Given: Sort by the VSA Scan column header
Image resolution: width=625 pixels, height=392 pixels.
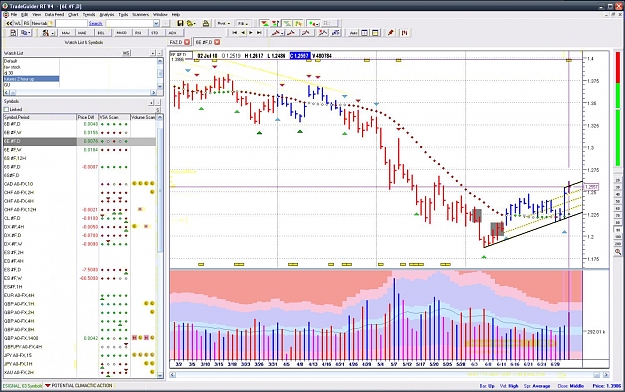Looking at the screenshot, I should 114,117.
